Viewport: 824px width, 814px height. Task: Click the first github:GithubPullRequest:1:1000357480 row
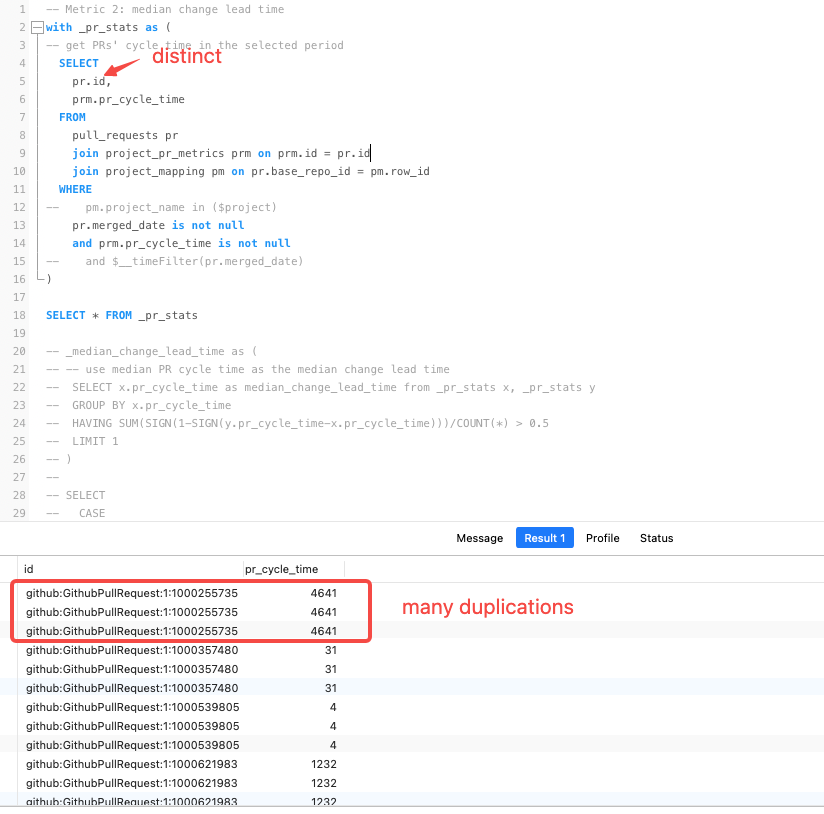(132, 650)
